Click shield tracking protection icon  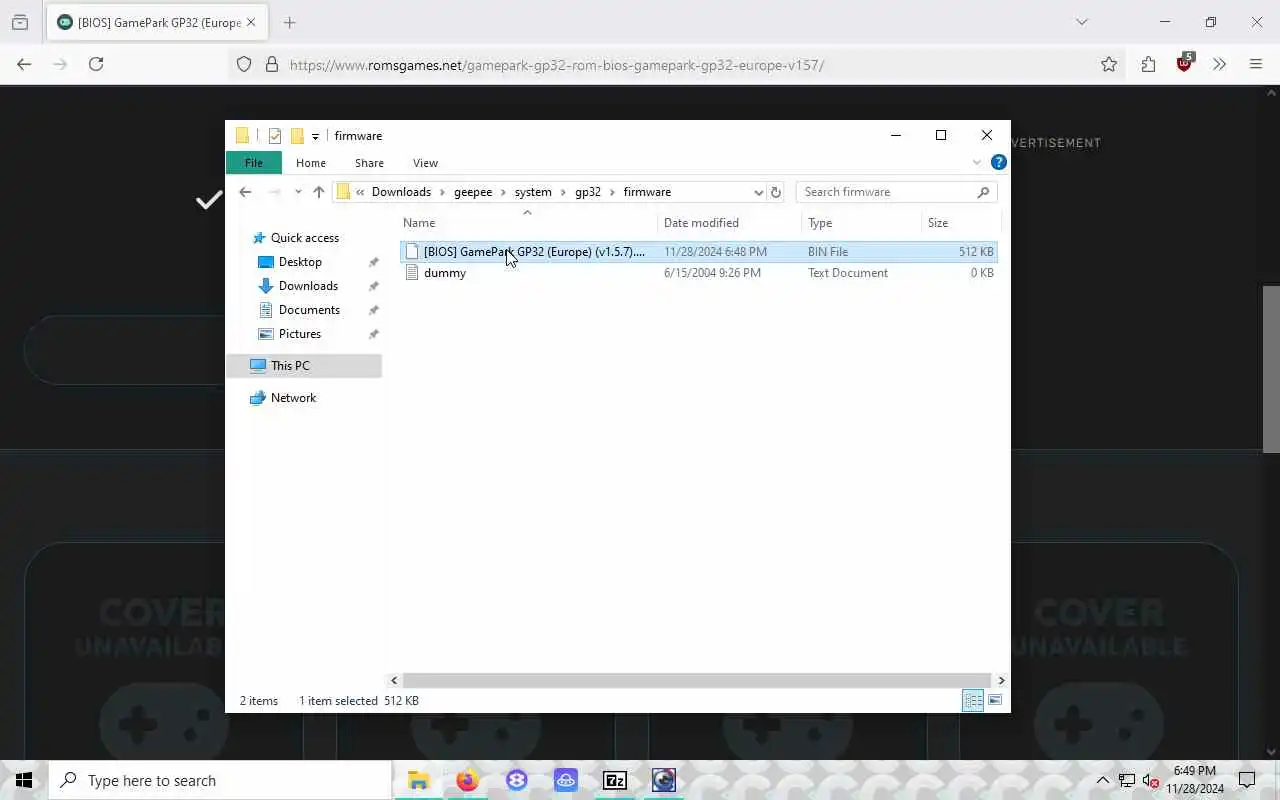click(x=244, y=64)
